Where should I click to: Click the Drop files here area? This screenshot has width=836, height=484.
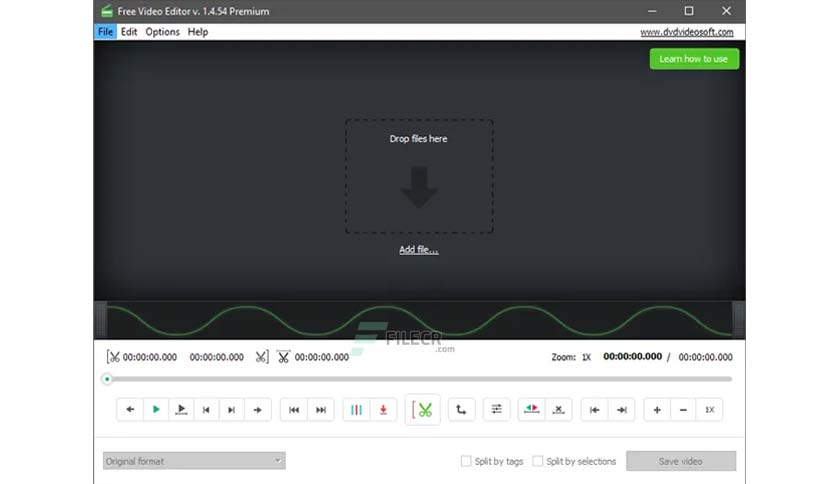419,176
